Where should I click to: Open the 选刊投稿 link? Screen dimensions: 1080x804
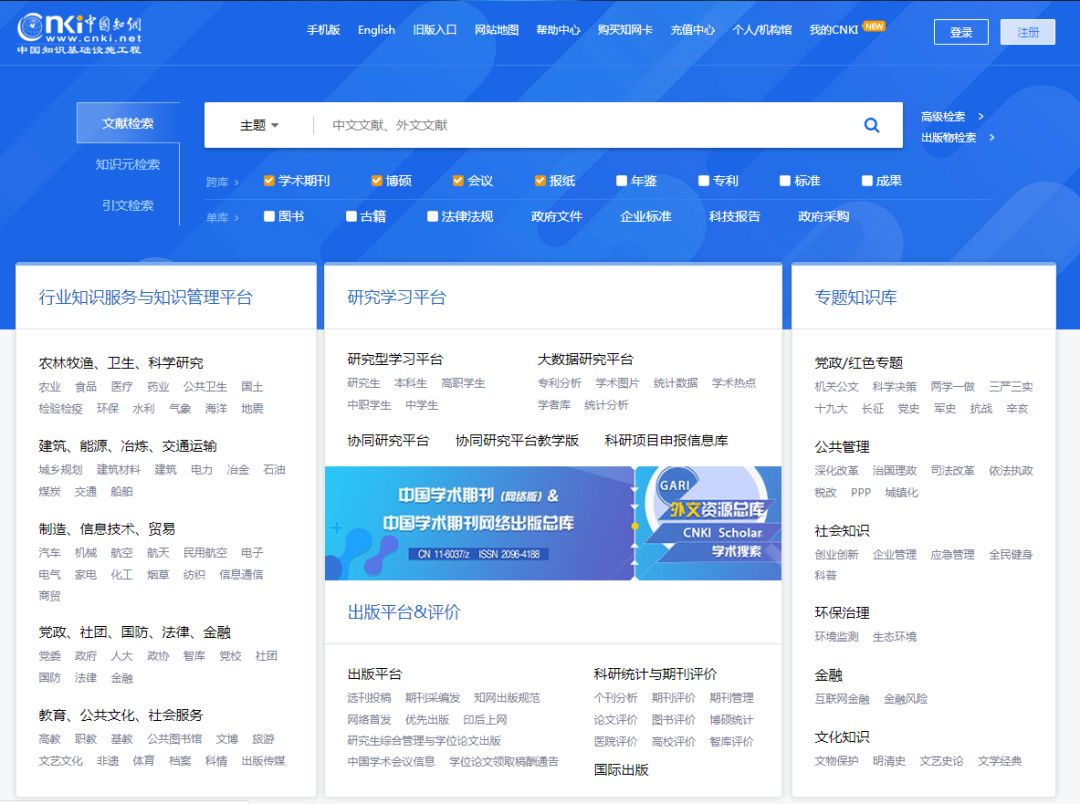coord(369,698)
